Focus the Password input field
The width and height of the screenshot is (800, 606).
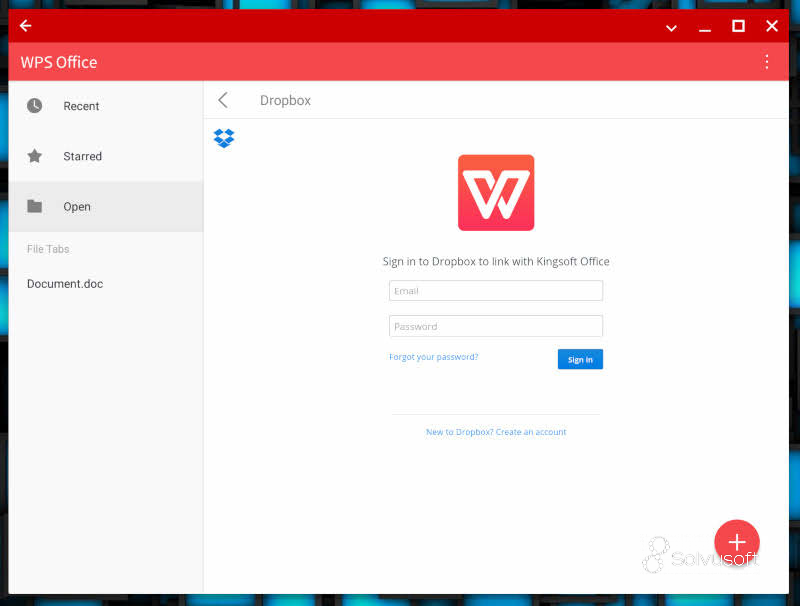(496, 326)
